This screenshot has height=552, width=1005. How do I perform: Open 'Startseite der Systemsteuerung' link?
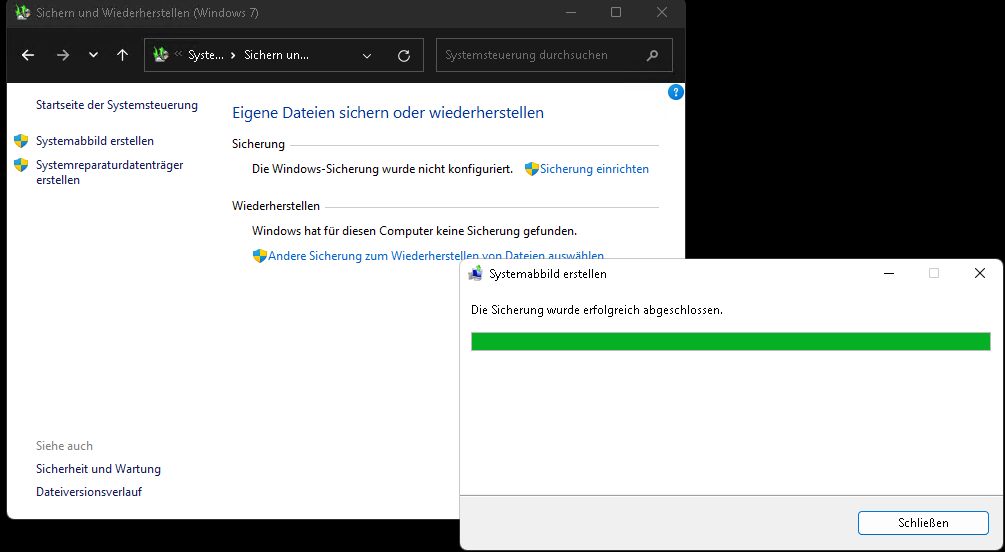(117, 105)
